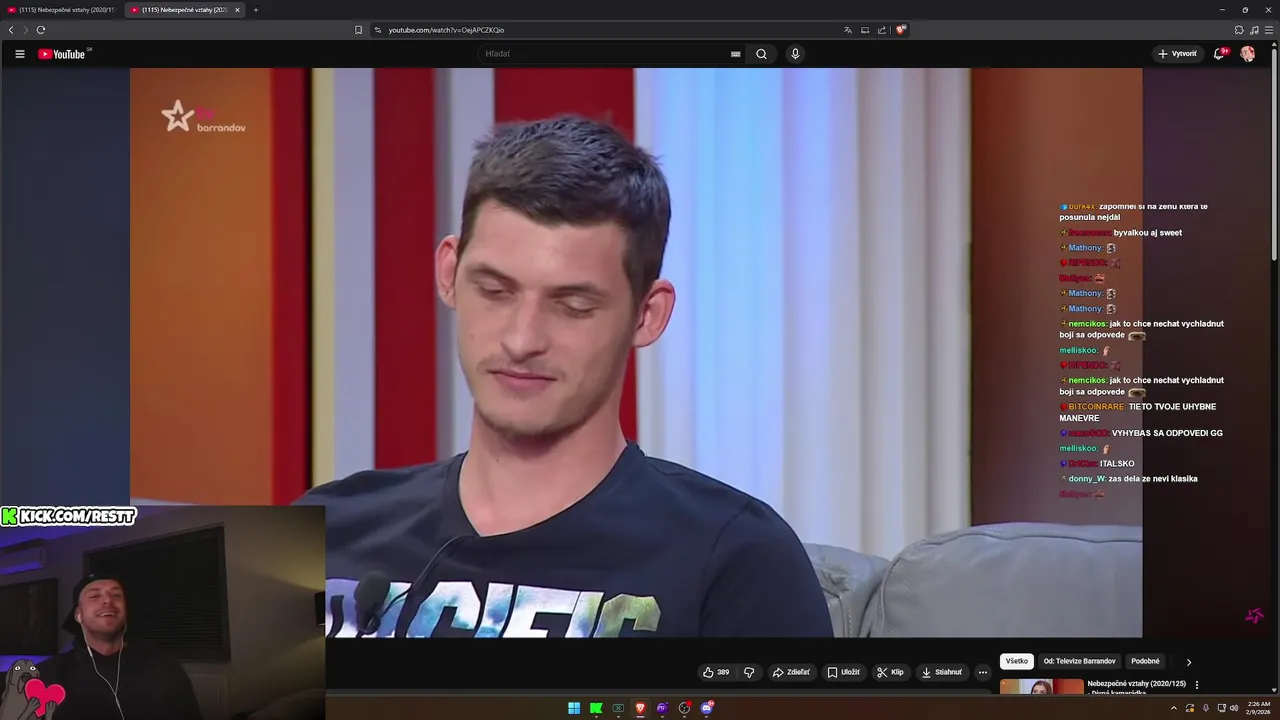The height and width of the screenshot is (720, 1280).
Task: Open the Xbox Game Bar taskbar icon
Action: point(618,708)
